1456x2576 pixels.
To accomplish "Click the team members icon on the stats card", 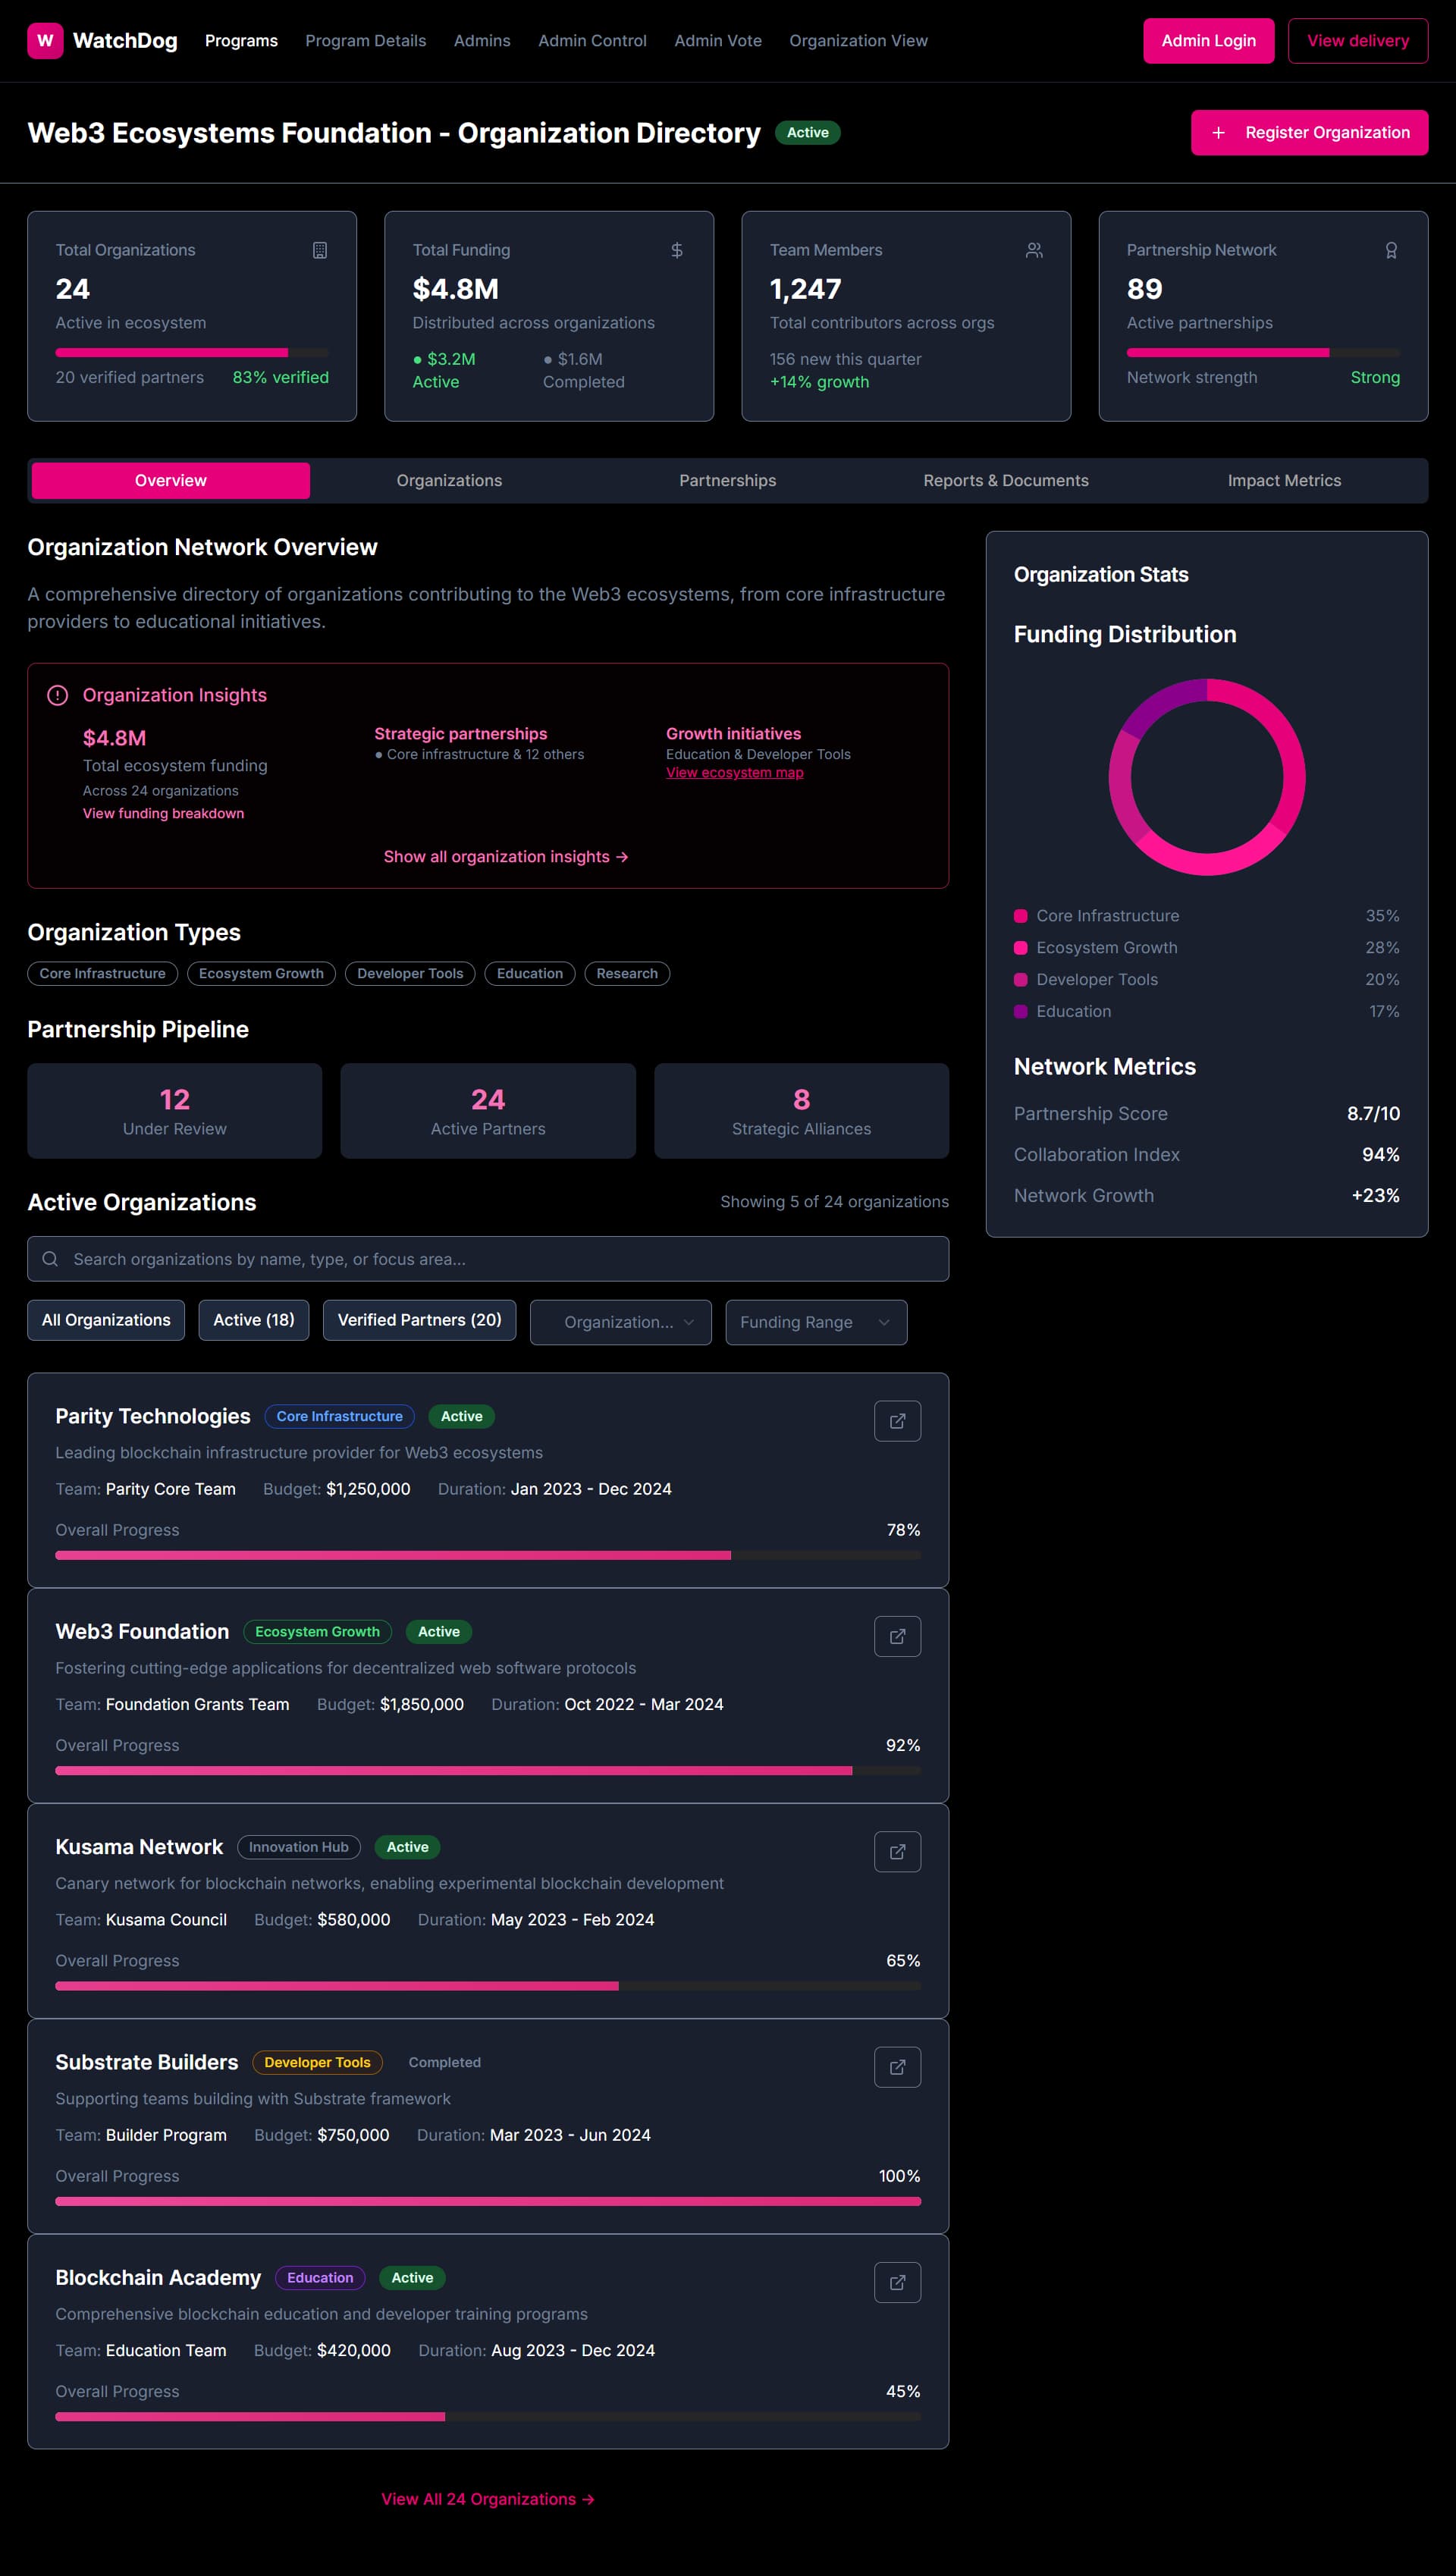I will (x=1035, y=250).
